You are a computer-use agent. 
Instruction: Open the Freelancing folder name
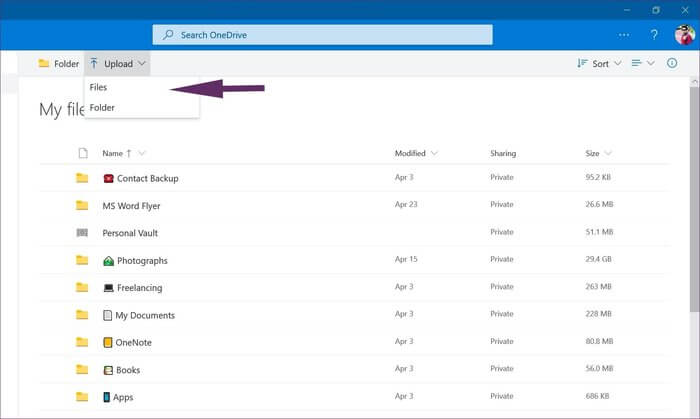coord(139,288)
